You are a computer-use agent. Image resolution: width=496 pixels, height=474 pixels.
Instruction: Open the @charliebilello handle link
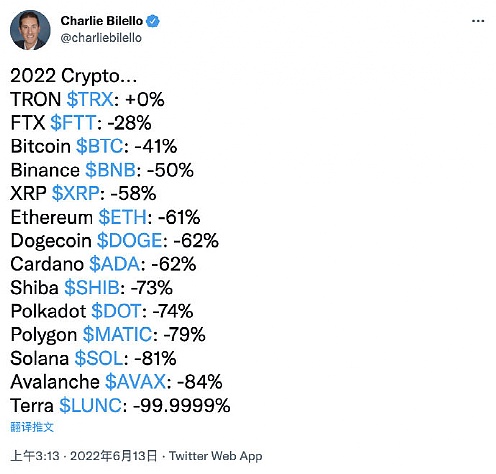(x=101, y=38)
